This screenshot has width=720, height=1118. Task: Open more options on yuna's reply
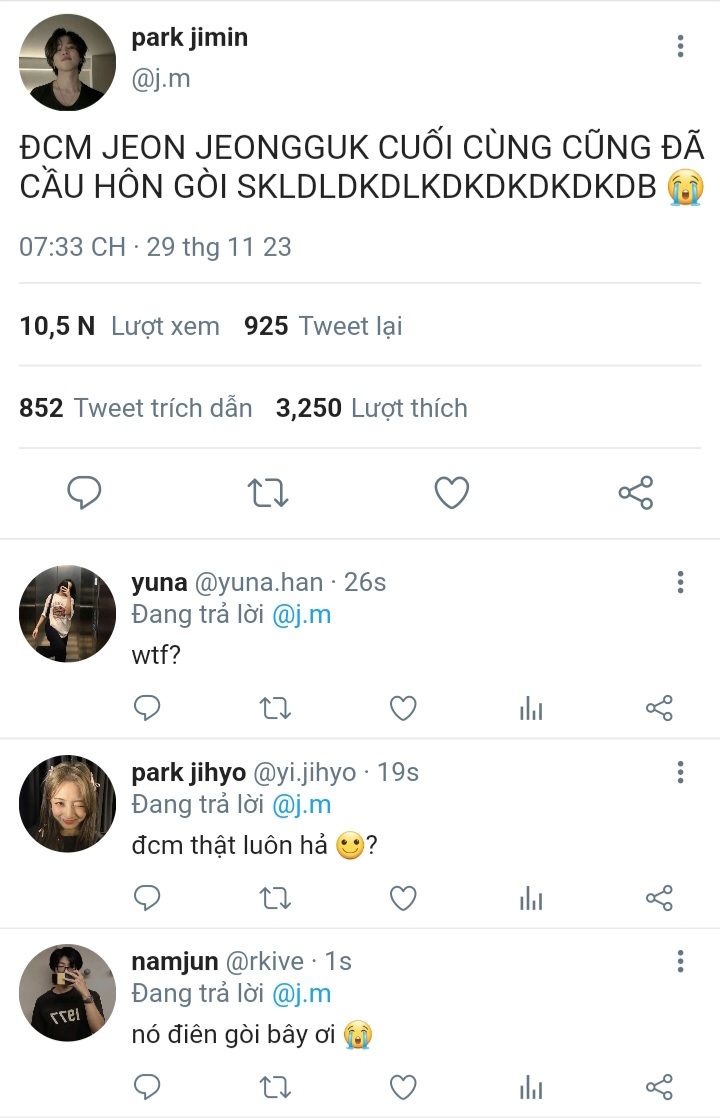point(680,583)
